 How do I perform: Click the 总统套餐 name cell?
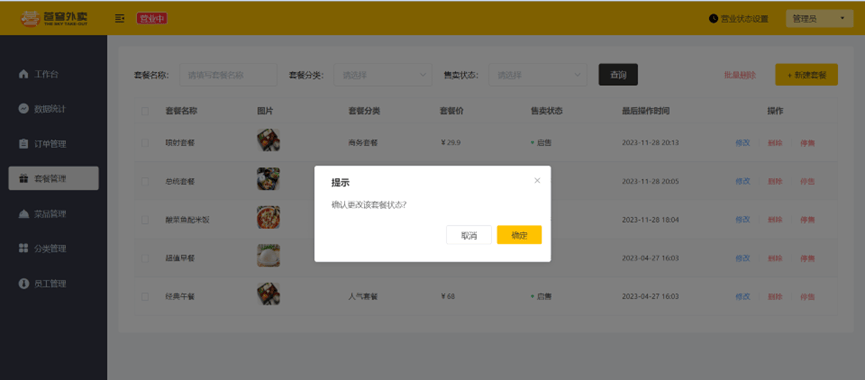point(180,181)
